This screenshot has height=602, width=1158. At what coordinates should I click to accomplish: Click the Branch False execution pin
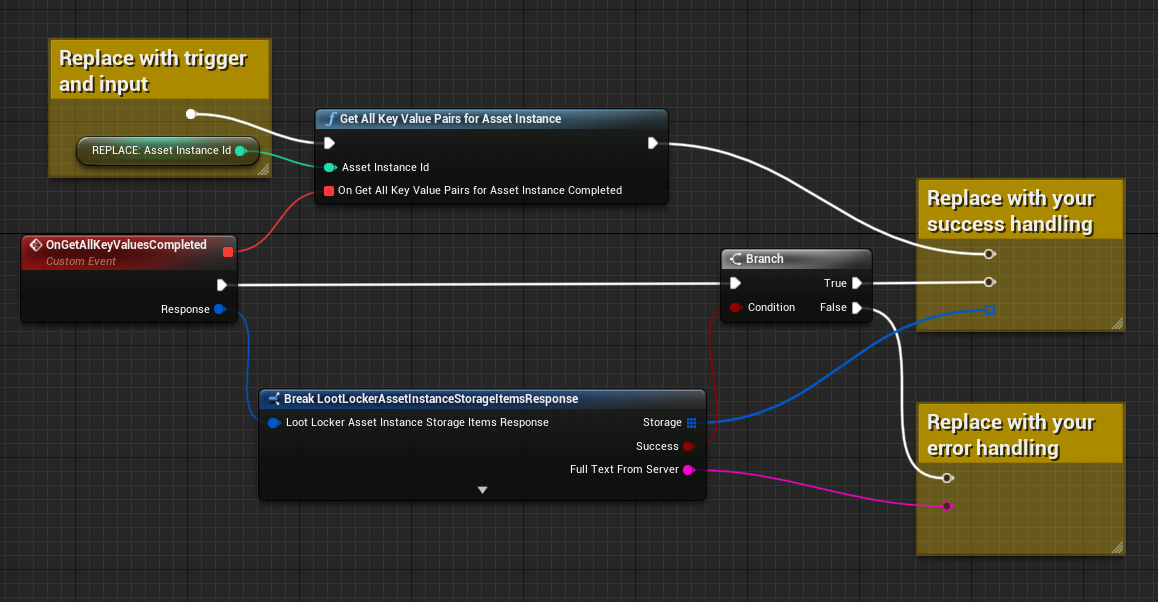(857, 308)
